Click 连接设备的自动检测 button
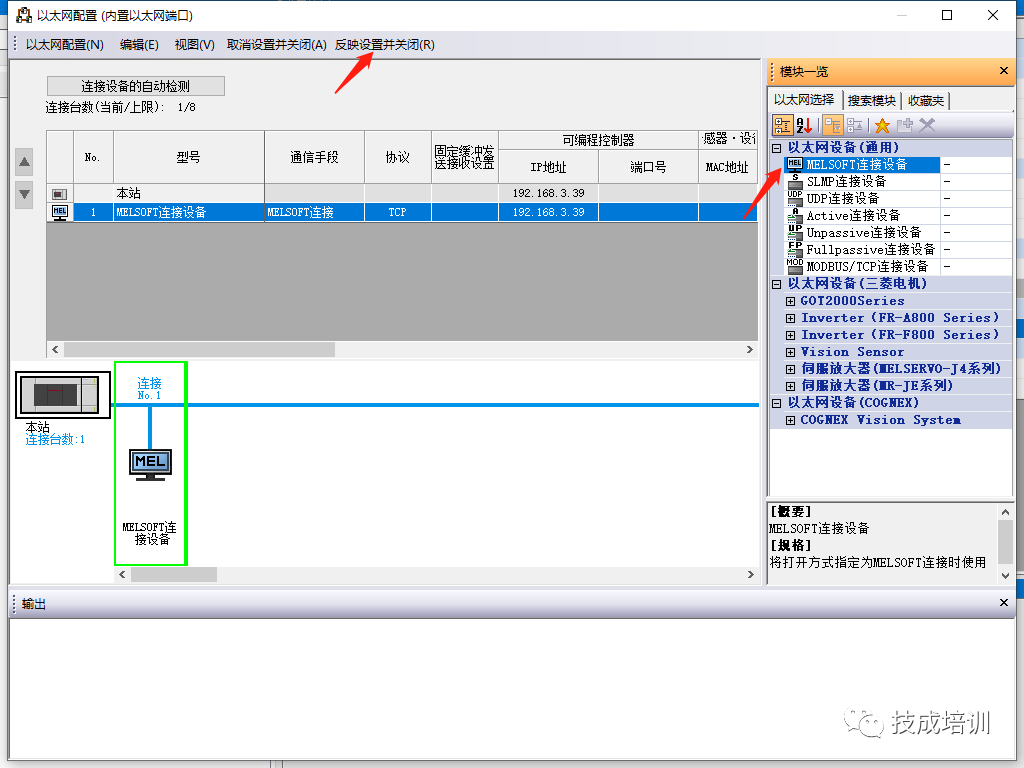 click(x=136, y=86)
